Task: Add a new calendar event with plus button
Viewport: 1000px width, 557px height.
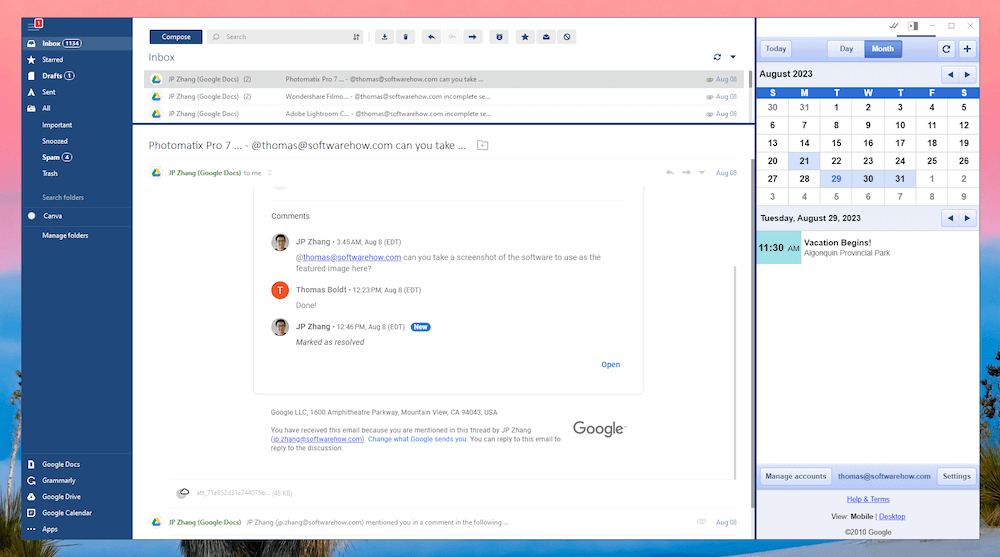Action: point(967,49)
